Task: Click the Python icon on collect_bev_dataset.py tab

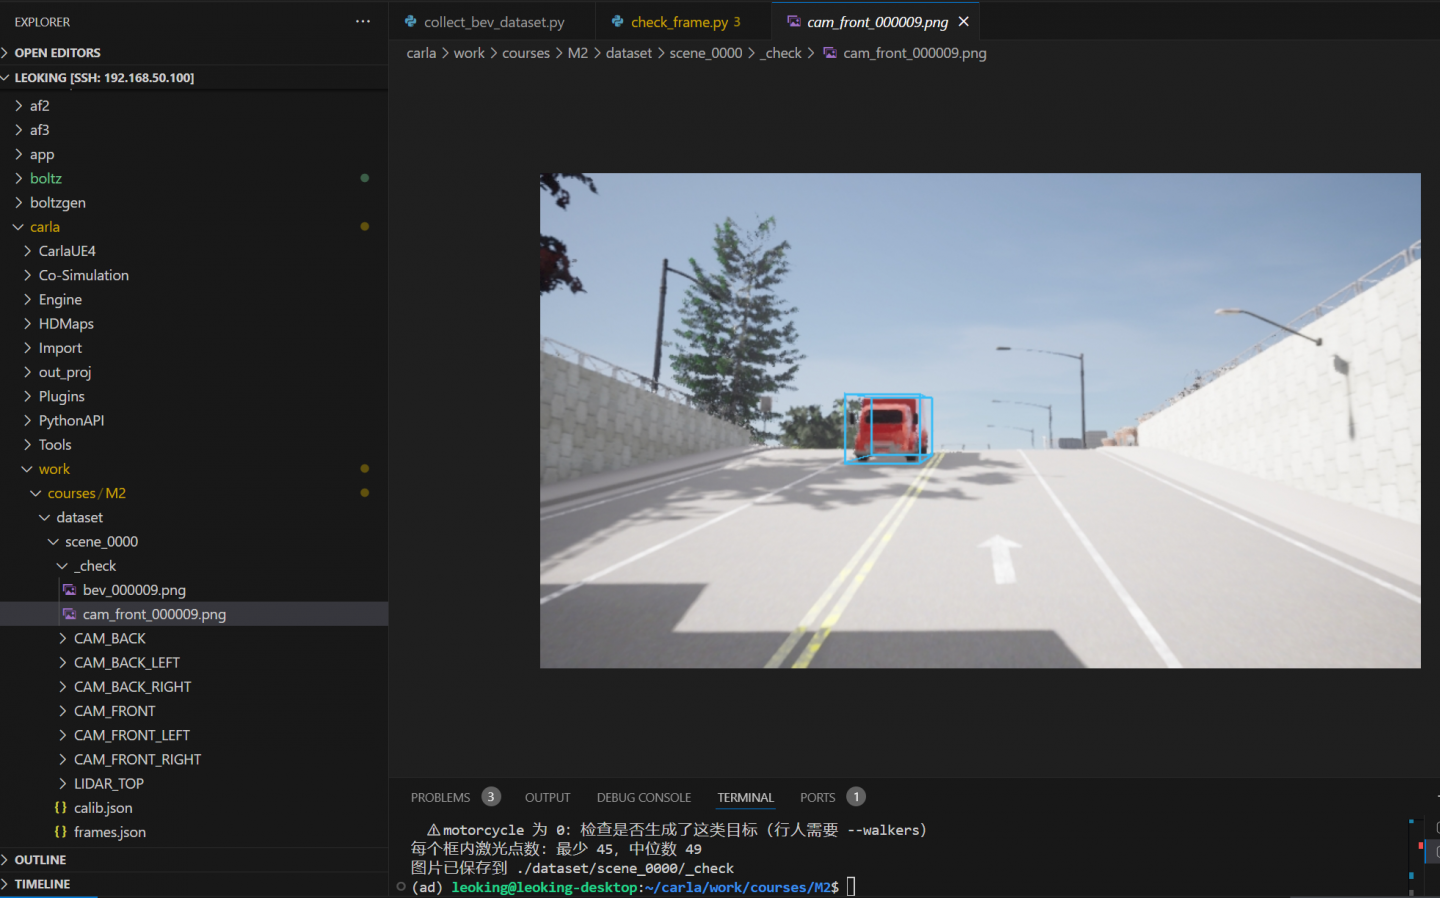Action: pos(411,21)
